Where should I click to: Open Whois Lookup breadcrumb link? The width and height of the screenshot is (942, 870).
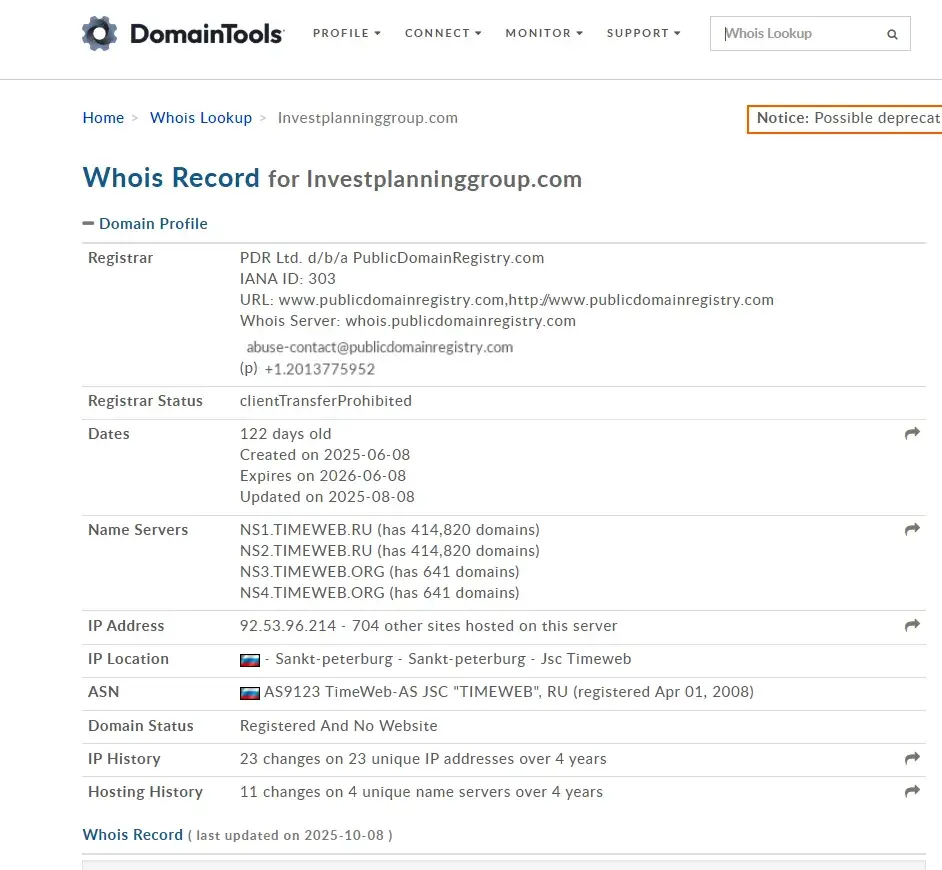[x=201, y=118]
